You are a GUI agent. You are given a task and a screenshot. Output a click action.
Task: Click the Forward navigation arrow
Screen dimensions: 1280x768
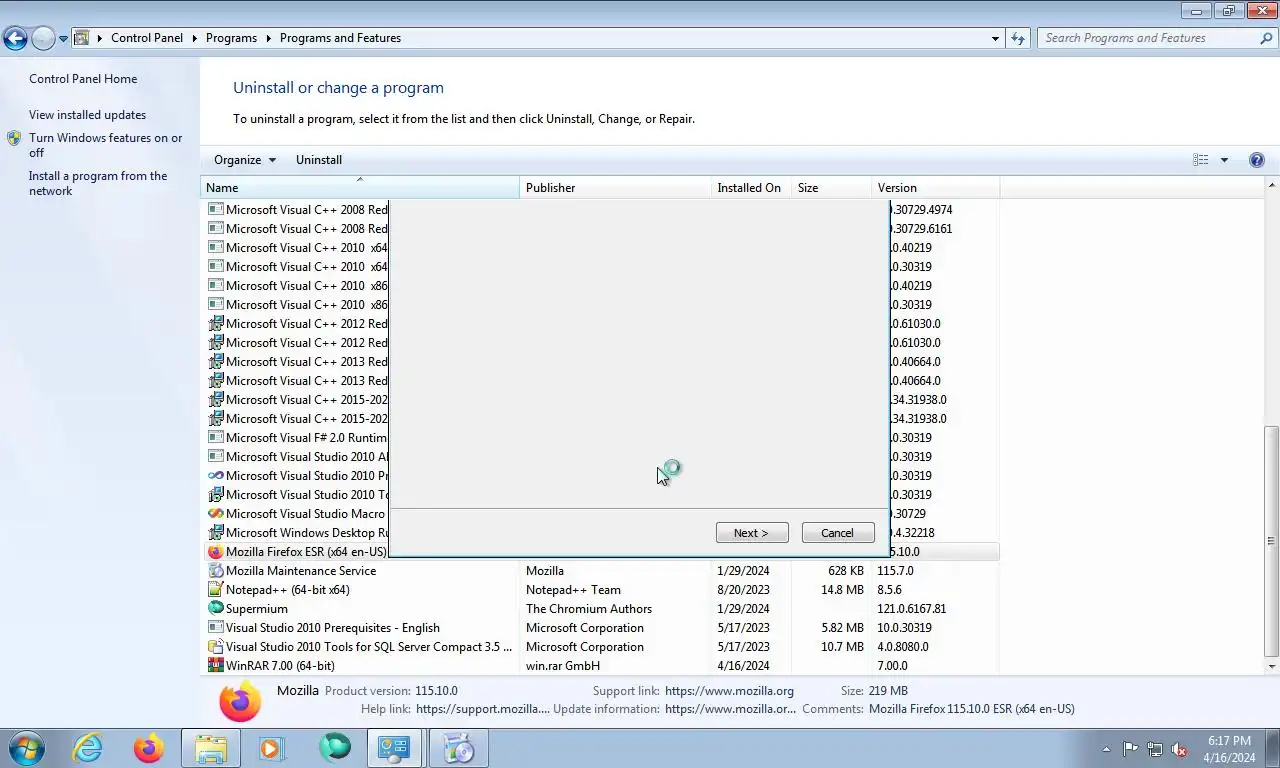point(43,39)
